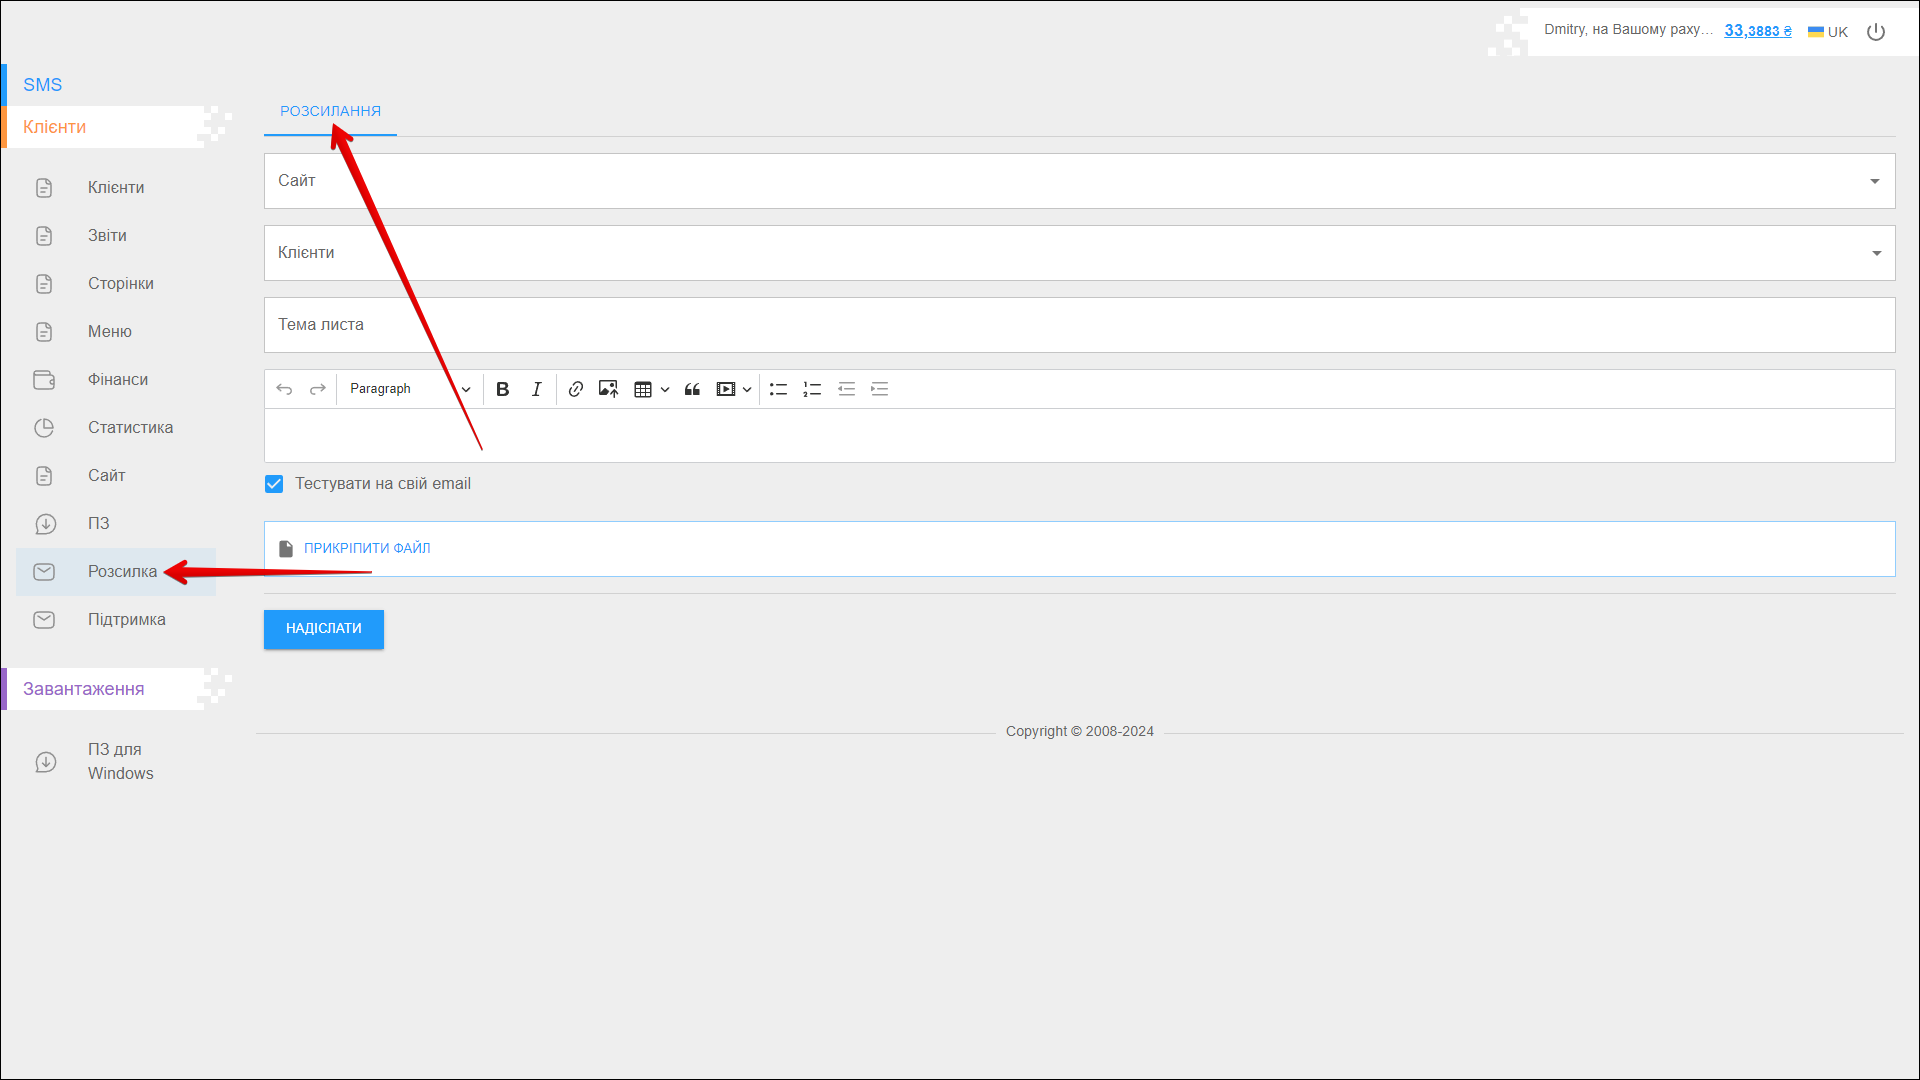The height and width of the screenshot is (1080, 1920).
Task: Click the Тема листа input field
Action: [1078, 325]
